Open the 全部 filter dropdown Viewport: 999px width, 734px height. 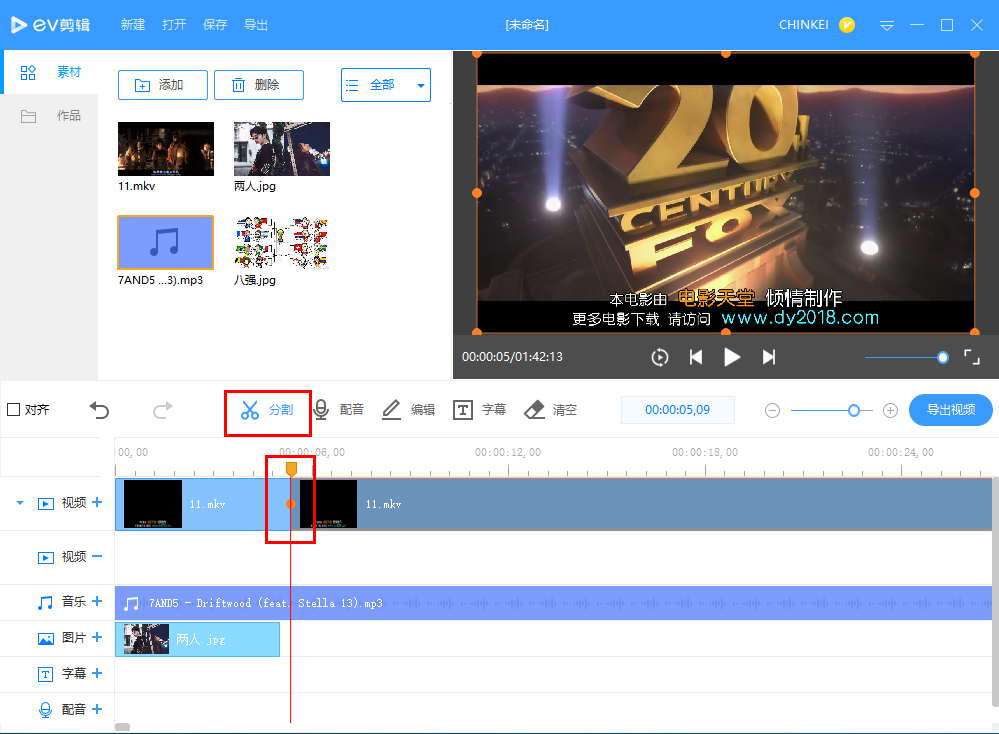click(385, 85)
